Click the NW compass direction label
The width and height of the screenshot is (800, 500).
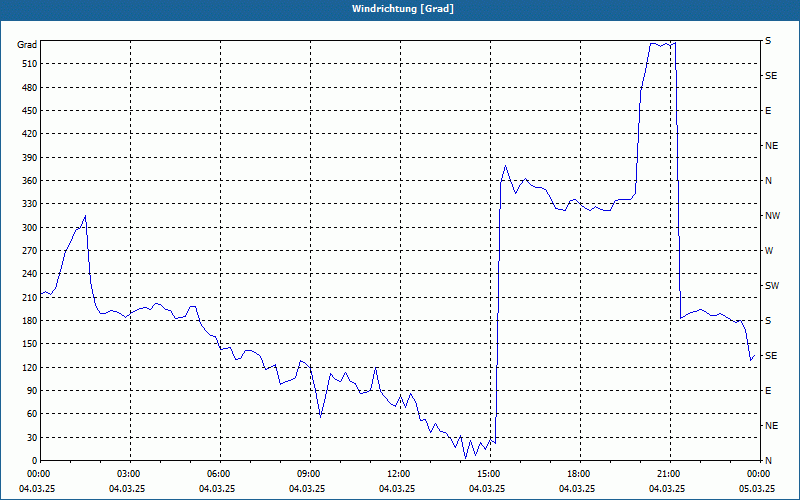coord(772,216)
